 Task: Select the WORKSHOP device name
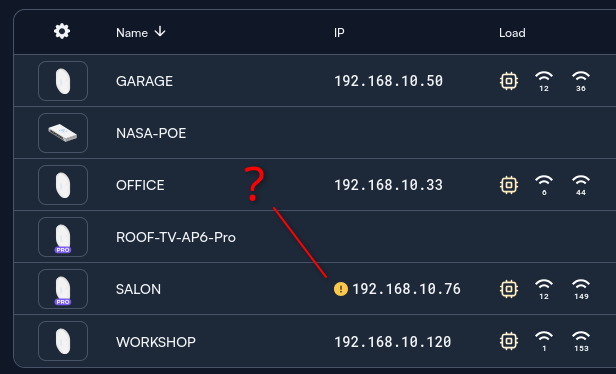coord(156,342)
